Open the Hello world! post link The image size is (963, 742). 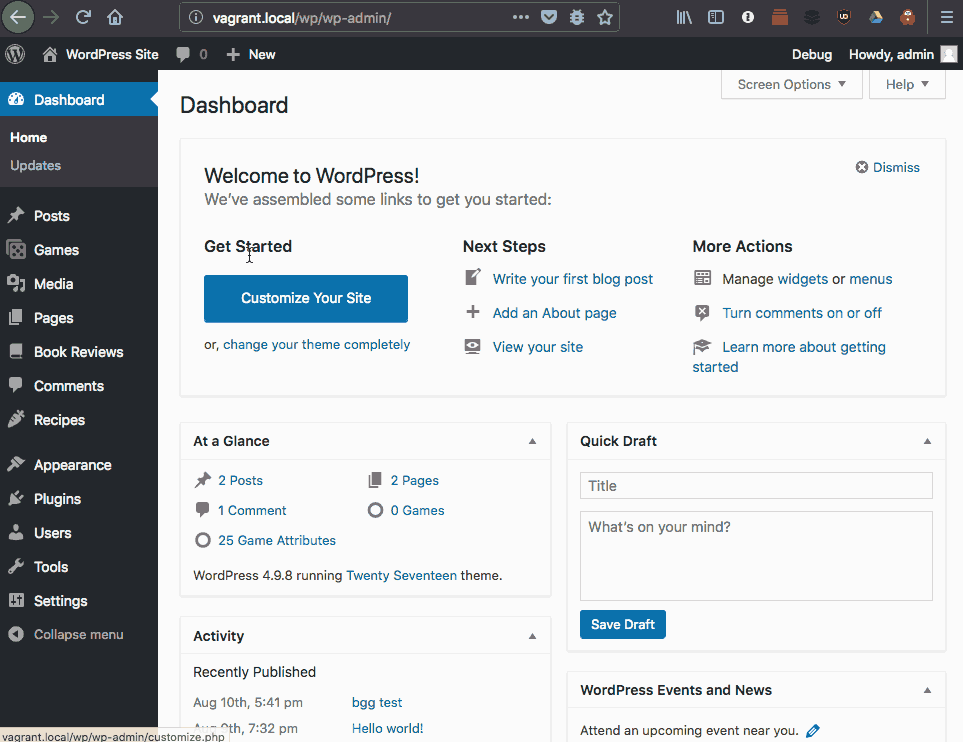click(388, 728)
